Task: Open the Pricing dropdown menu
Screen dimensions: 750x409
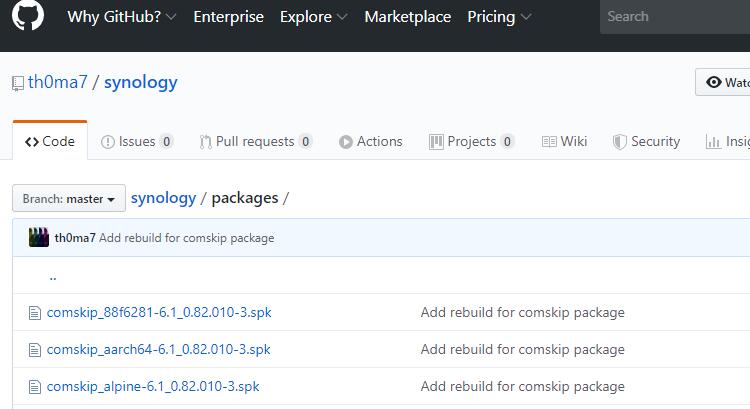Action: [499, 17]
